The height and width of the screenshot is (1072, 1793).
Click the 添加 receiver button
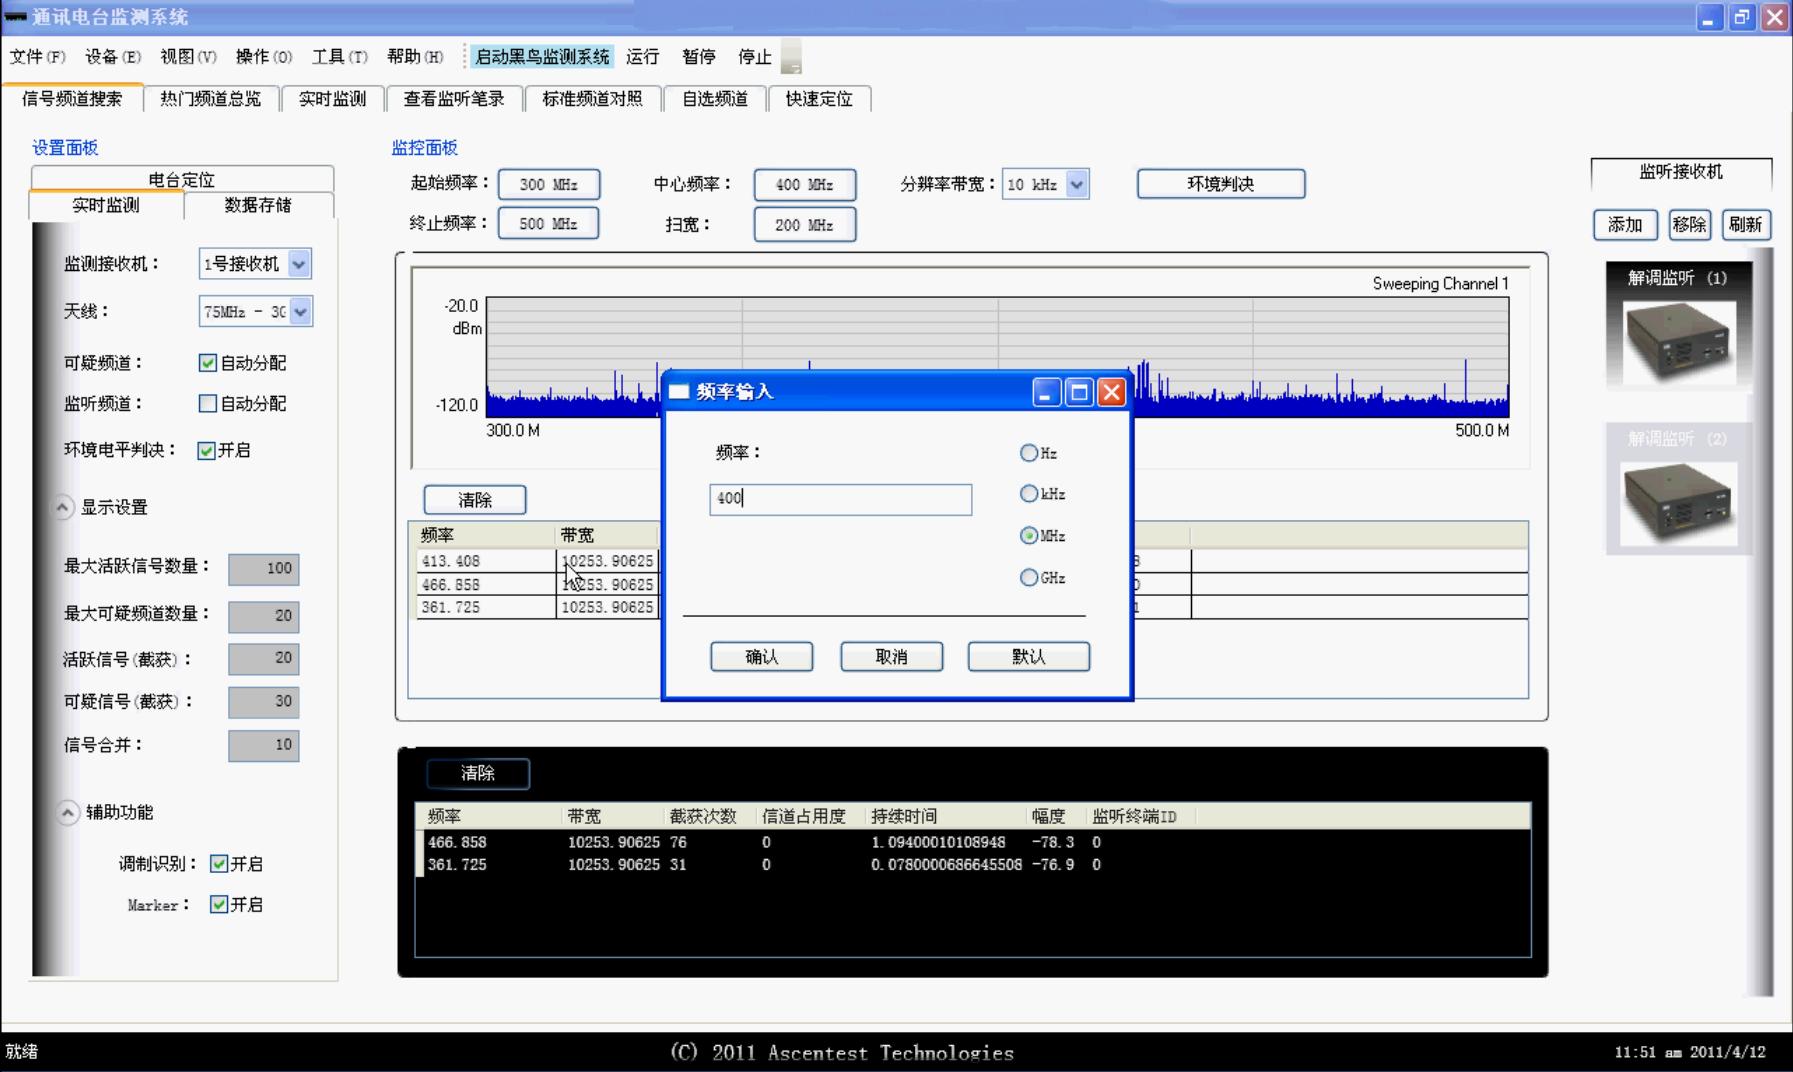[1625, 225]
